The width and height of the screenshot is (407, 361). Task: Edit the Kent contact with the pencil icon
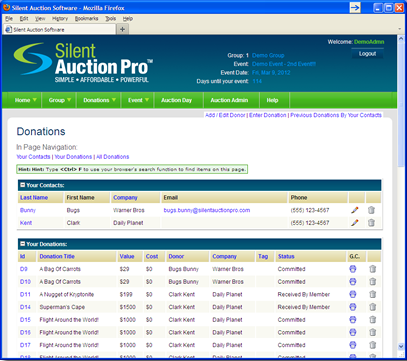point(355,223)
